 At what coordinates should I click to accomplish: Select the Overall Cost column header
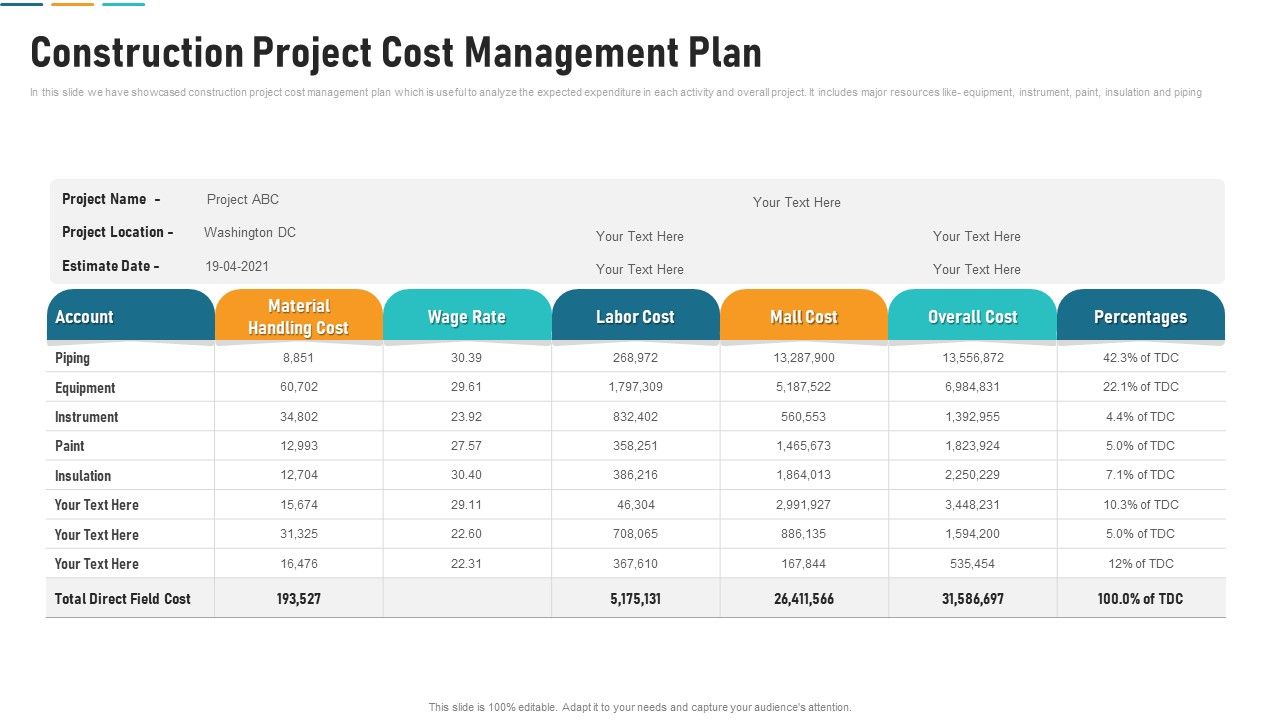point(972,317)
